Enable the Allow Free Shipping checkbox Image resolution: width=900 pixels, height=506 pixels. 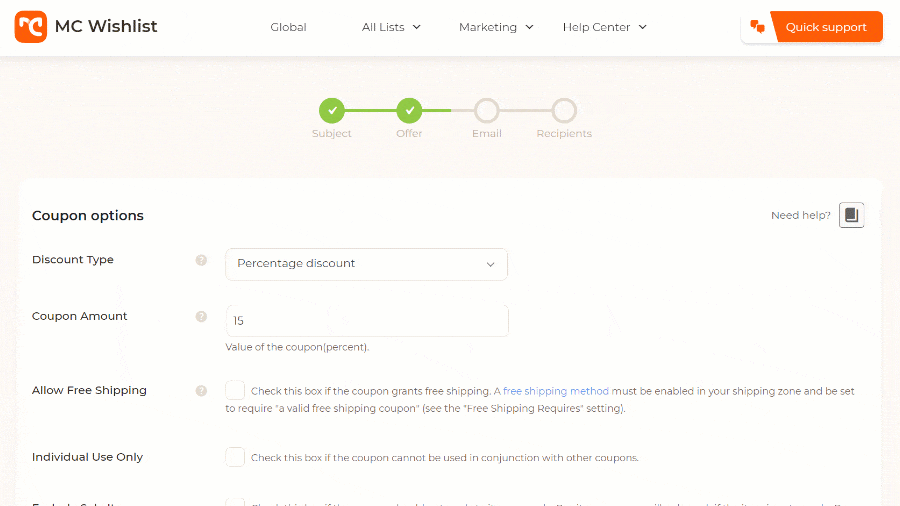click(x=235, y=391)
